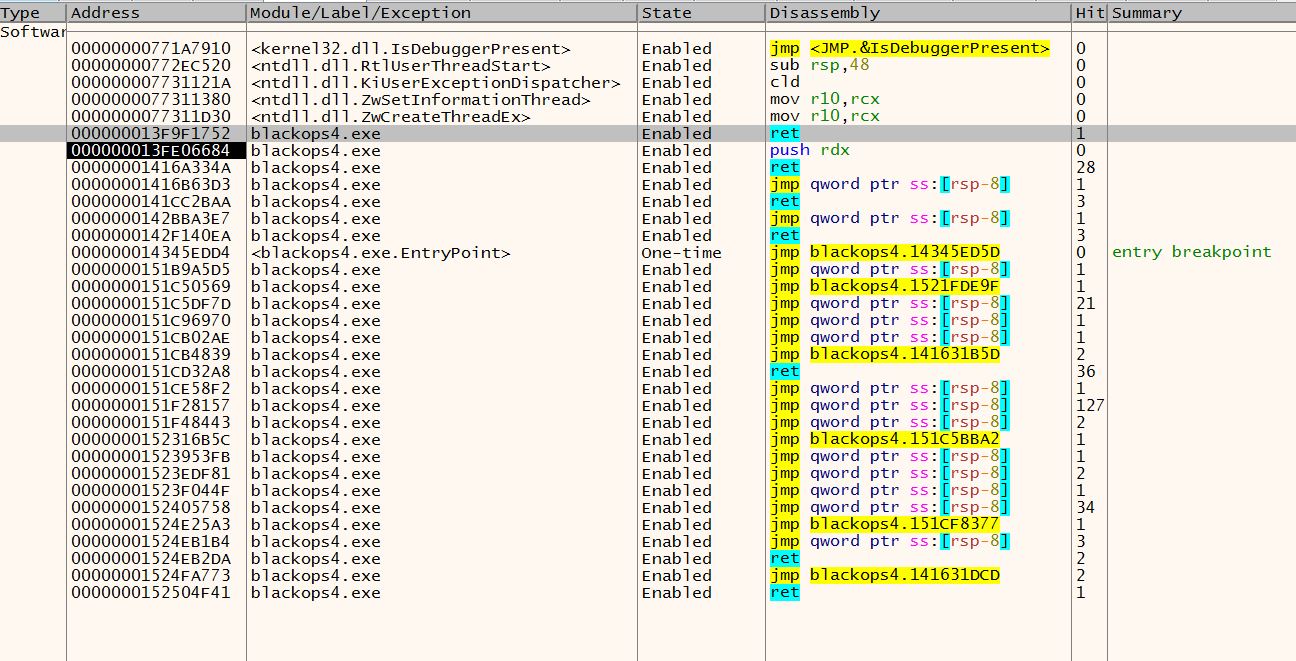Click the Type column header
The width and height of the screenshot is (1296, 661).
point(33,13)
